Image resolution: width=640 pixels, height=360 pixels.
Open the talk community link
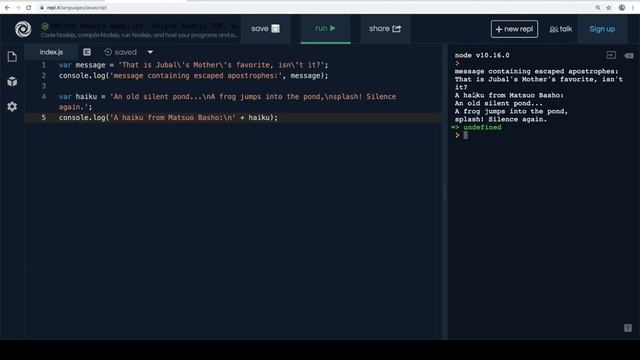[x=560, y=29]
